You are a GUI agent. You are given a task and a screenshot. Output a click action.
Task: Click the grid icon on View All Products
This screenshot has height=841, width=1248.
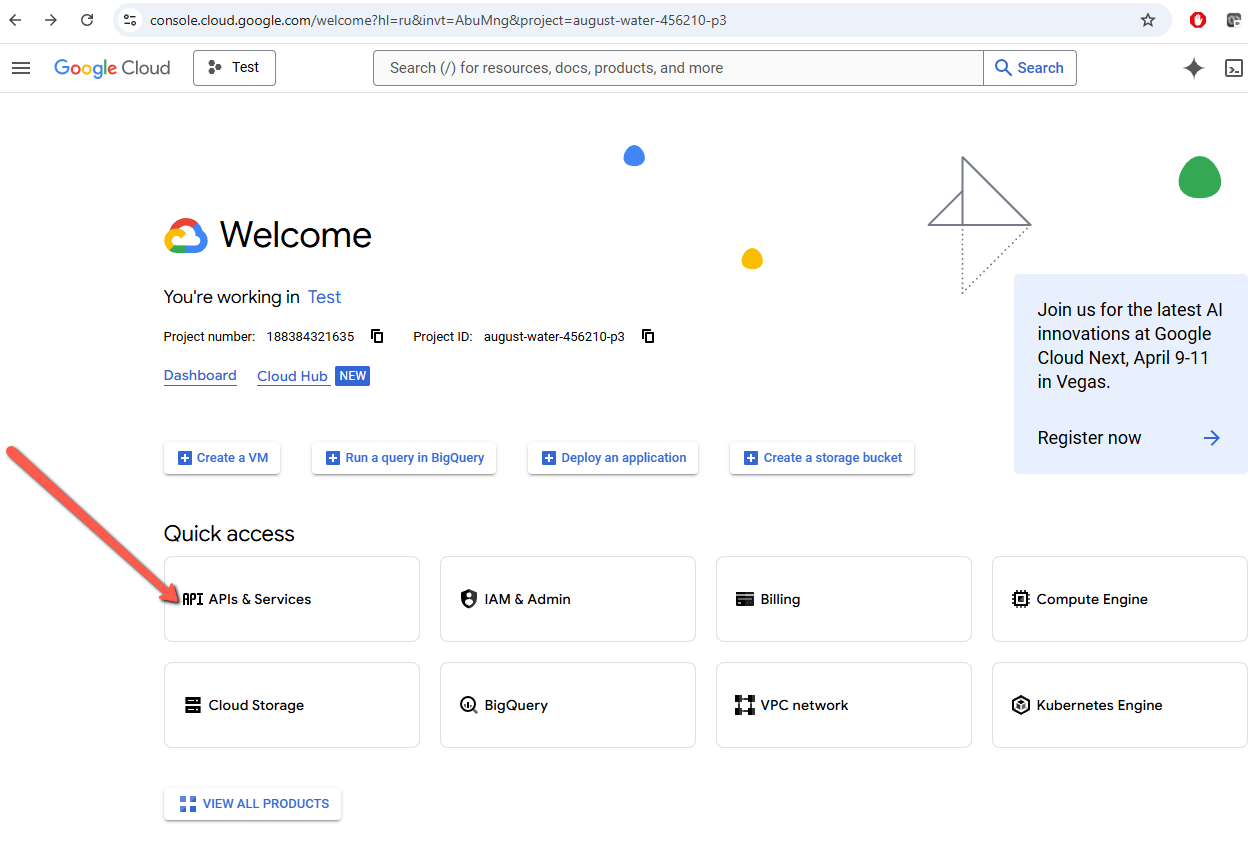[x=187, y=804]
